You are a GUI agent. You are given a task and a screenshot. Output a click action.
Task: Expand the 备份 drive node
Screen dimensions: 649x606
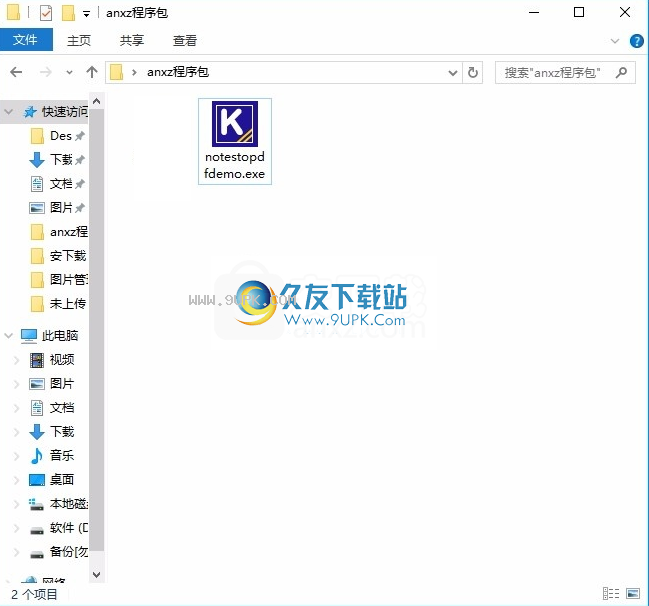(x=17, y=552)
